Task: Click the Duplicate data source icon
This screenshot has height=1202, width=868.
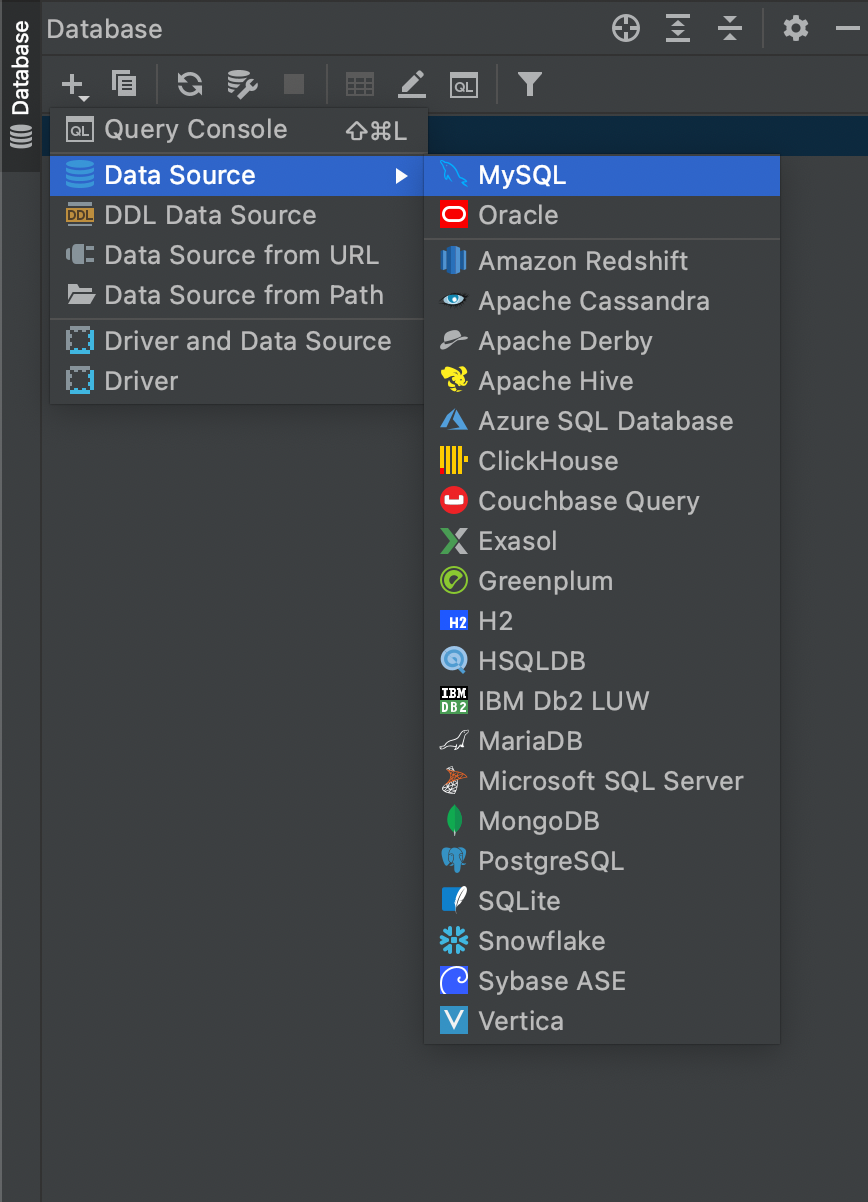Action: tap(124, 84)
